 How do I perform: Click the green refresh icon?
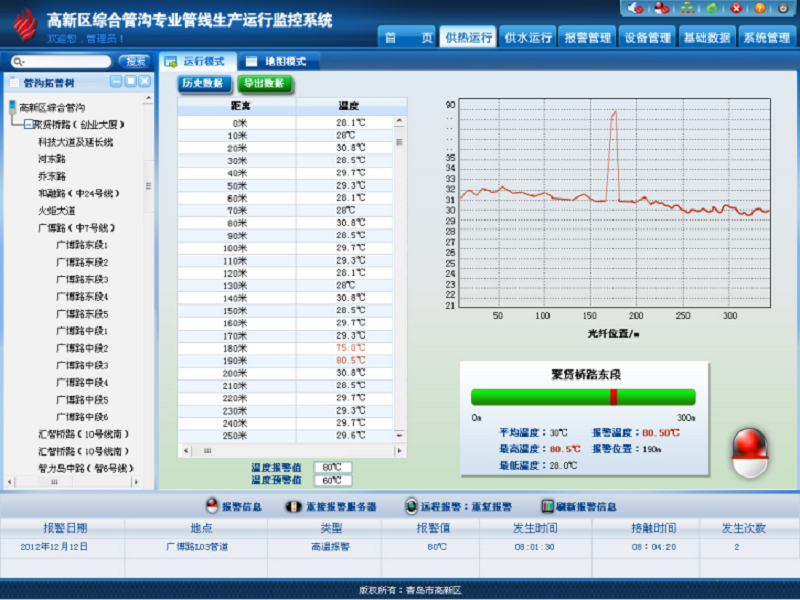coord(711,8)
